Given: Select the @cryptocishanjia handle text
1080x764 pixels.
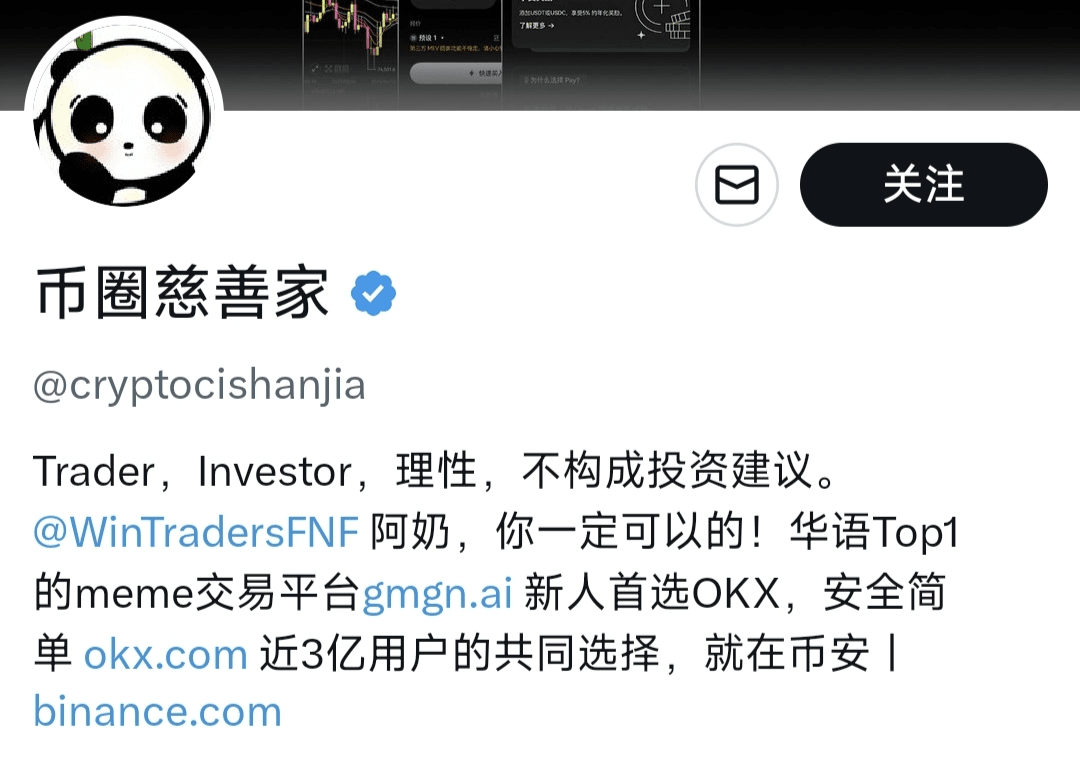Looking at the screenshot, I should 199,385.
